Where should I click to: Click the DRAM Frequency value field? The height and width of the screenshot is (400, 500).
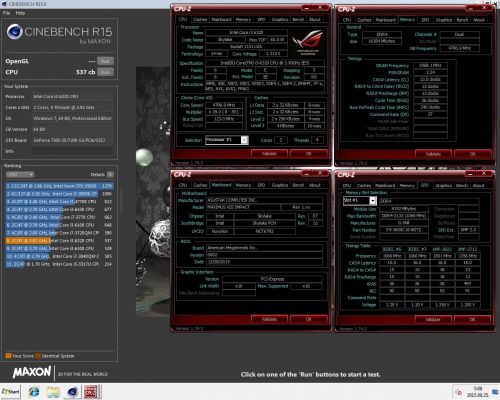(x=430, y=65)
